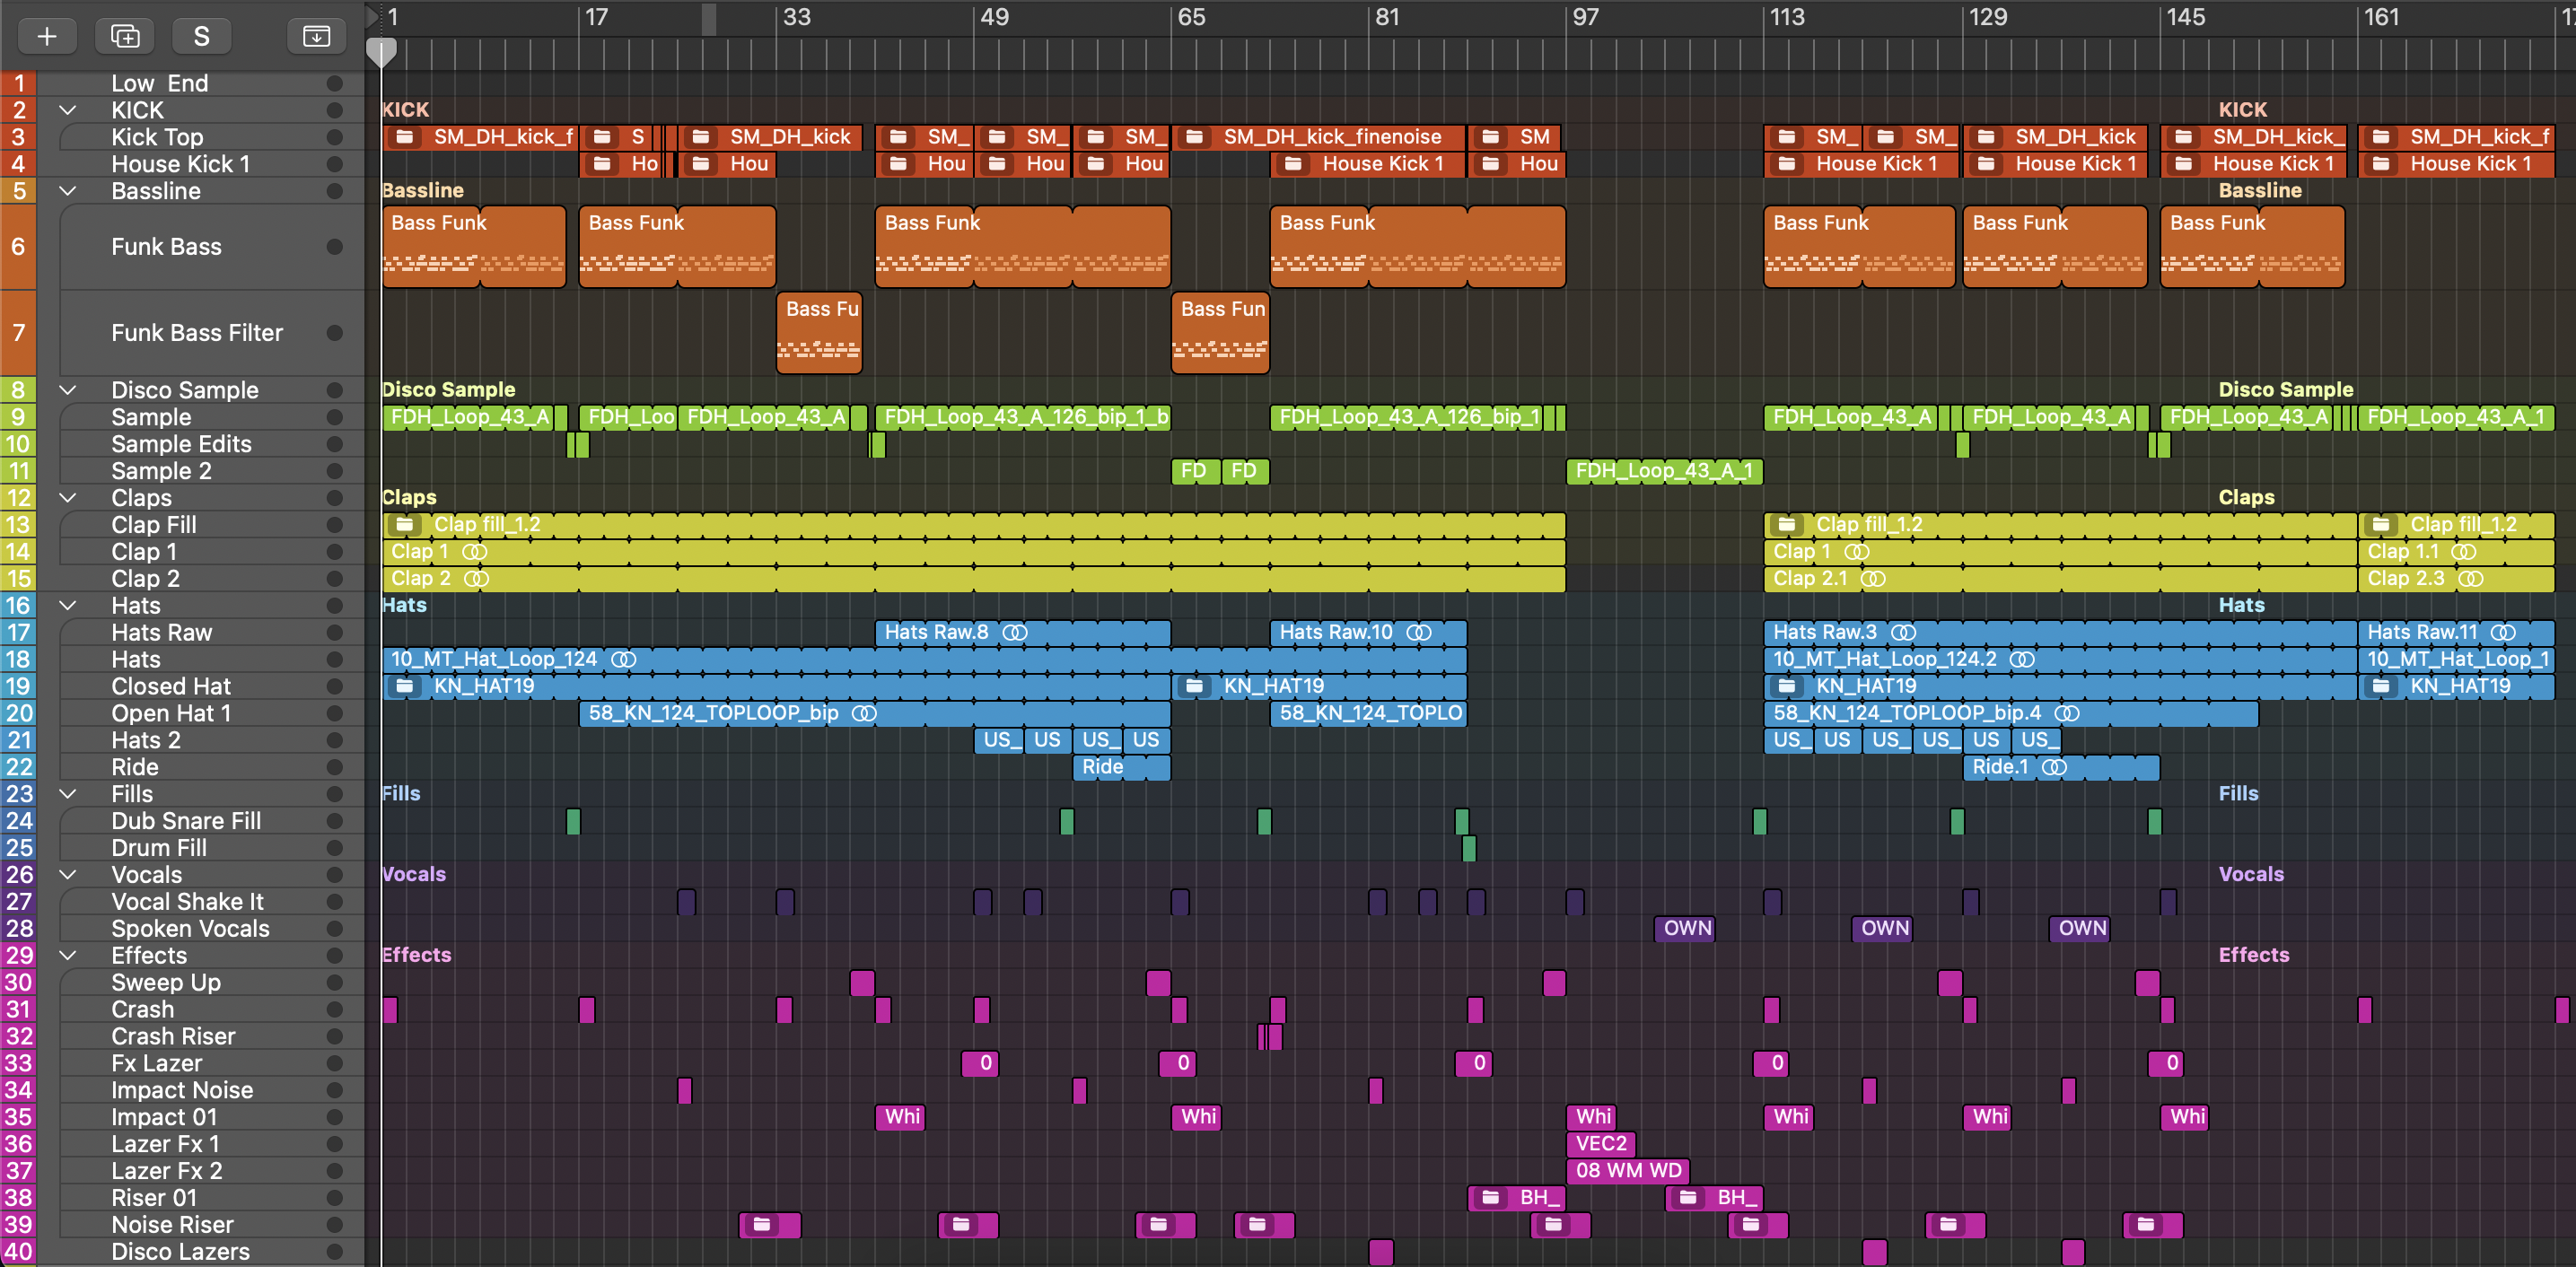Toggle the Funk Bass track enable dot
2576x1267 pixels.
[334, 247]
